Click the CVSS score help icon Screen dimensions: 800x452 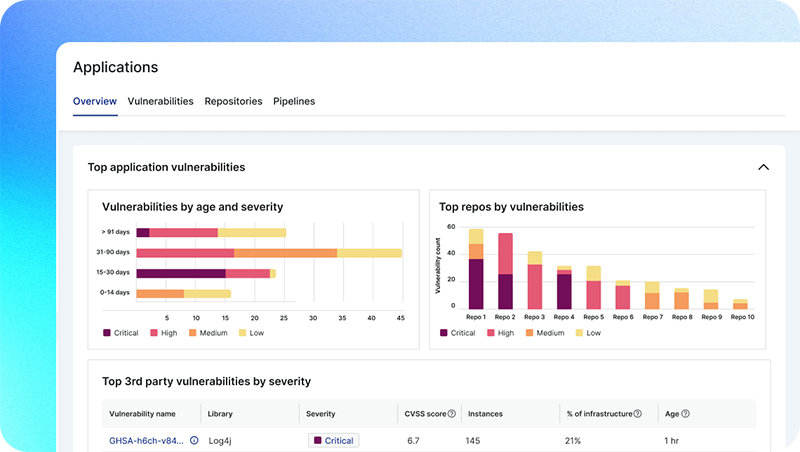click(452, 414)
